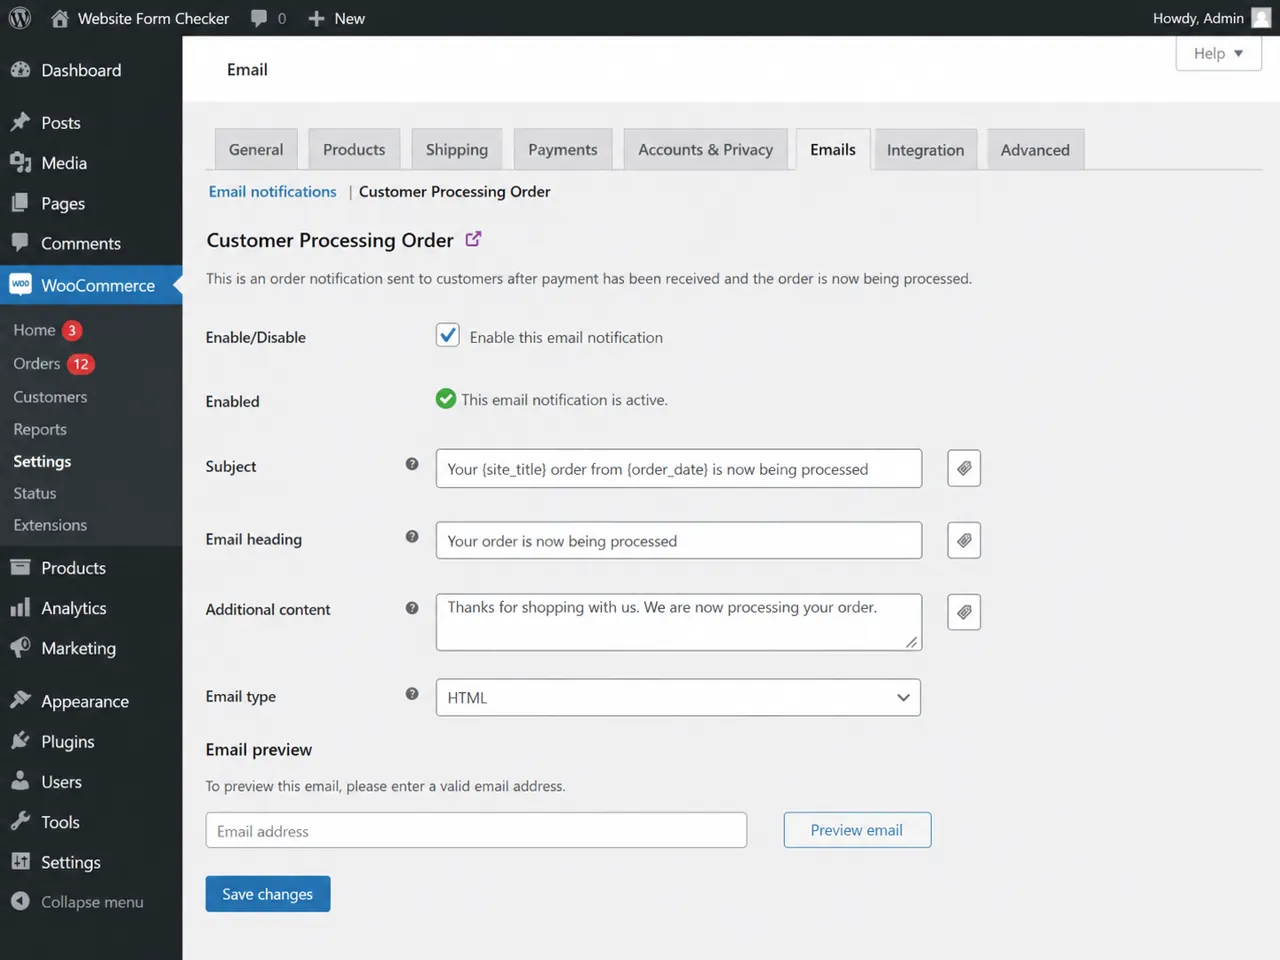Click the admin avatar picture
Screen dimensions: 1280x960
[1261, 18]
